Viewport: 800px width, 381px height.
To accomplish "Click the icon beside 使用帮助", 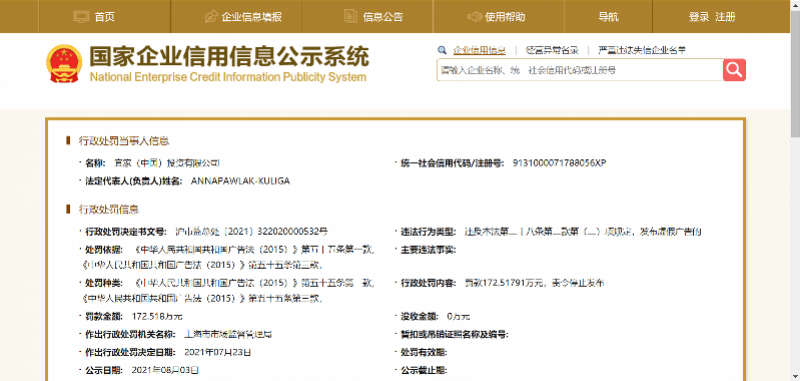I will [x=474, y=16].
